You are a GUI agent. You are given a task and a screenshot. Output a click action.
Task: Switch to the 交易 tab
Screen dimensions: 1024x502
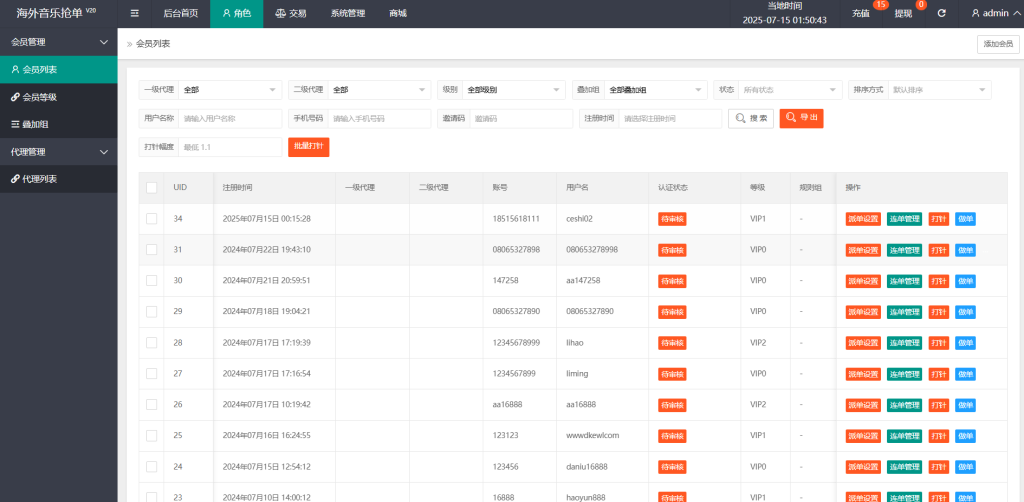click(x=291, y=13)
